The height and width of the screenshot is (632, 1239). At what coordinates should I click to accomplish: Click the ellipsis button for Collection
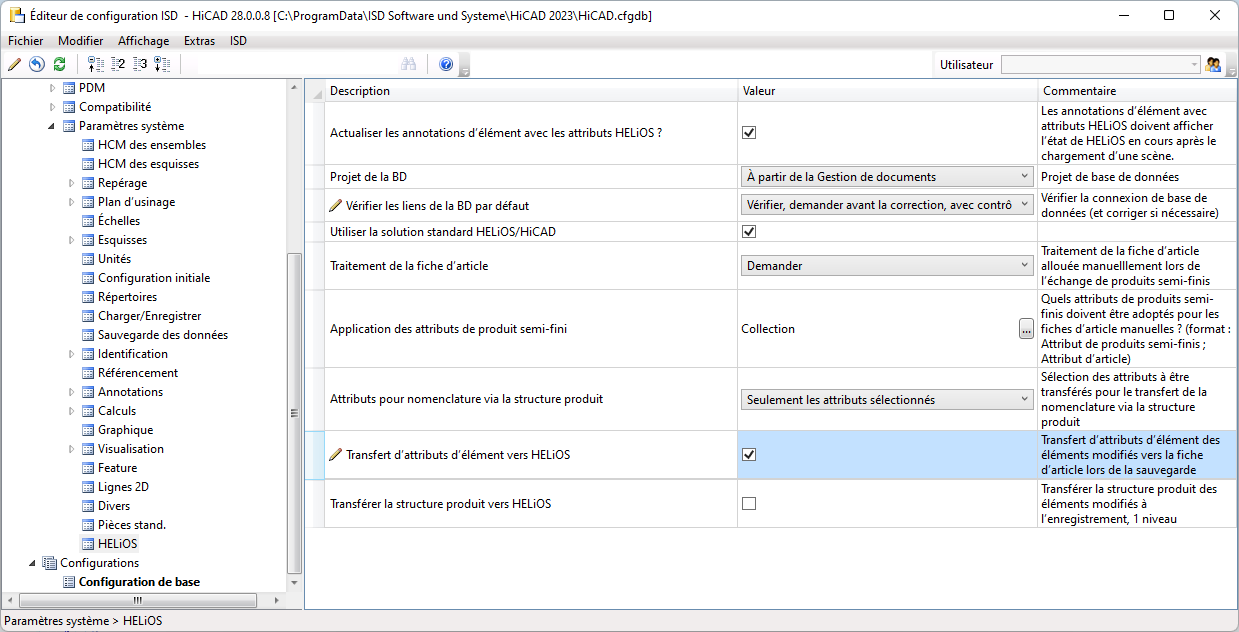tap(1026, 329)
